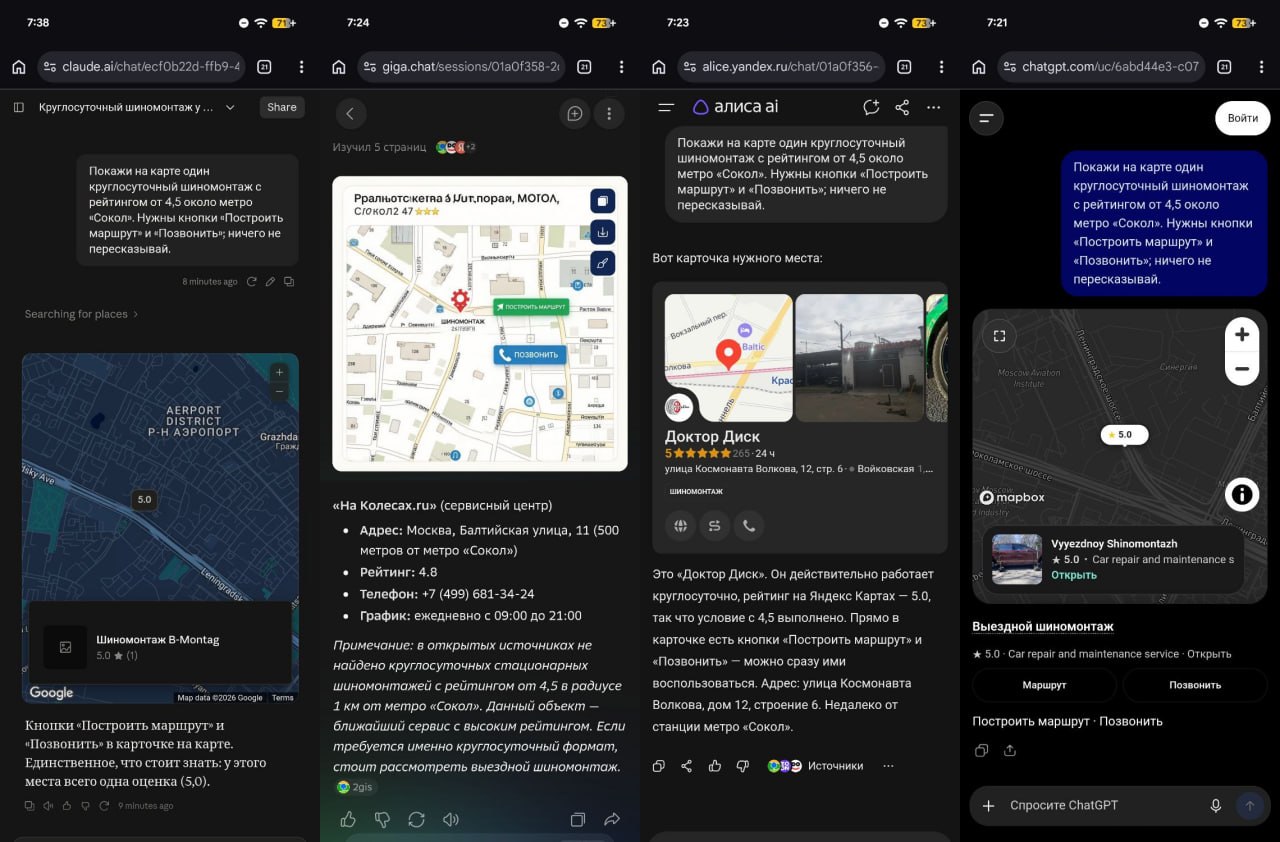Viewport: 1280px width, 842px height.
Task: Regenerate Claude's response with retry icon
Action: 102,805
